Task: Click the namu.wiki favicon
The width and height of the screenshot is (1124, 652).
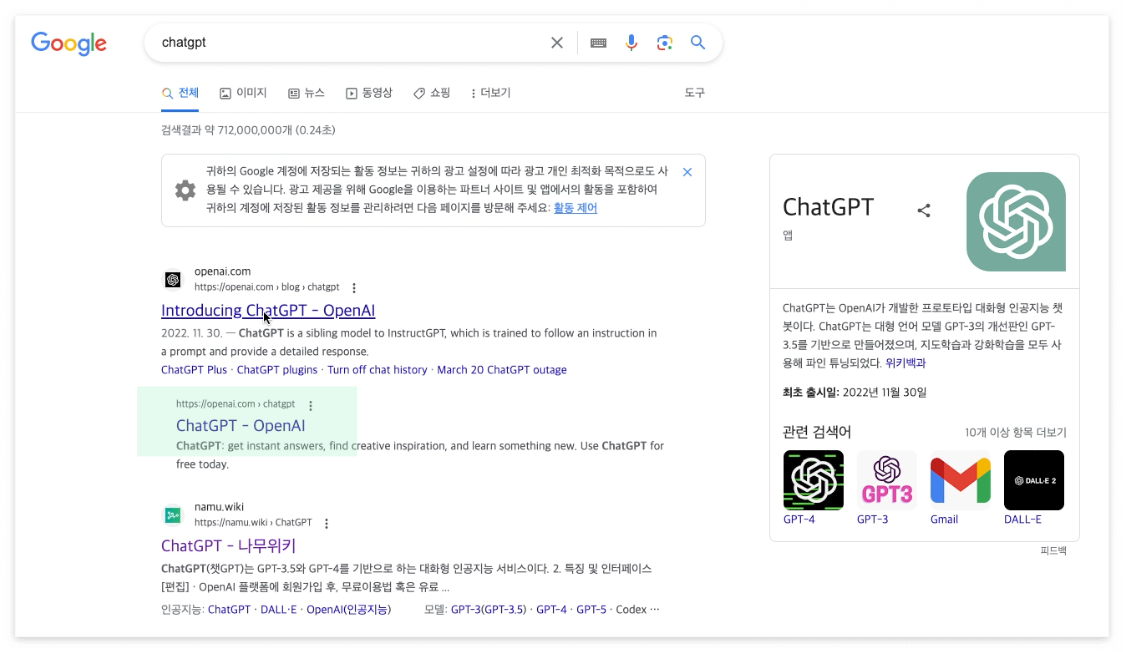Action: (x=173, y=514)
